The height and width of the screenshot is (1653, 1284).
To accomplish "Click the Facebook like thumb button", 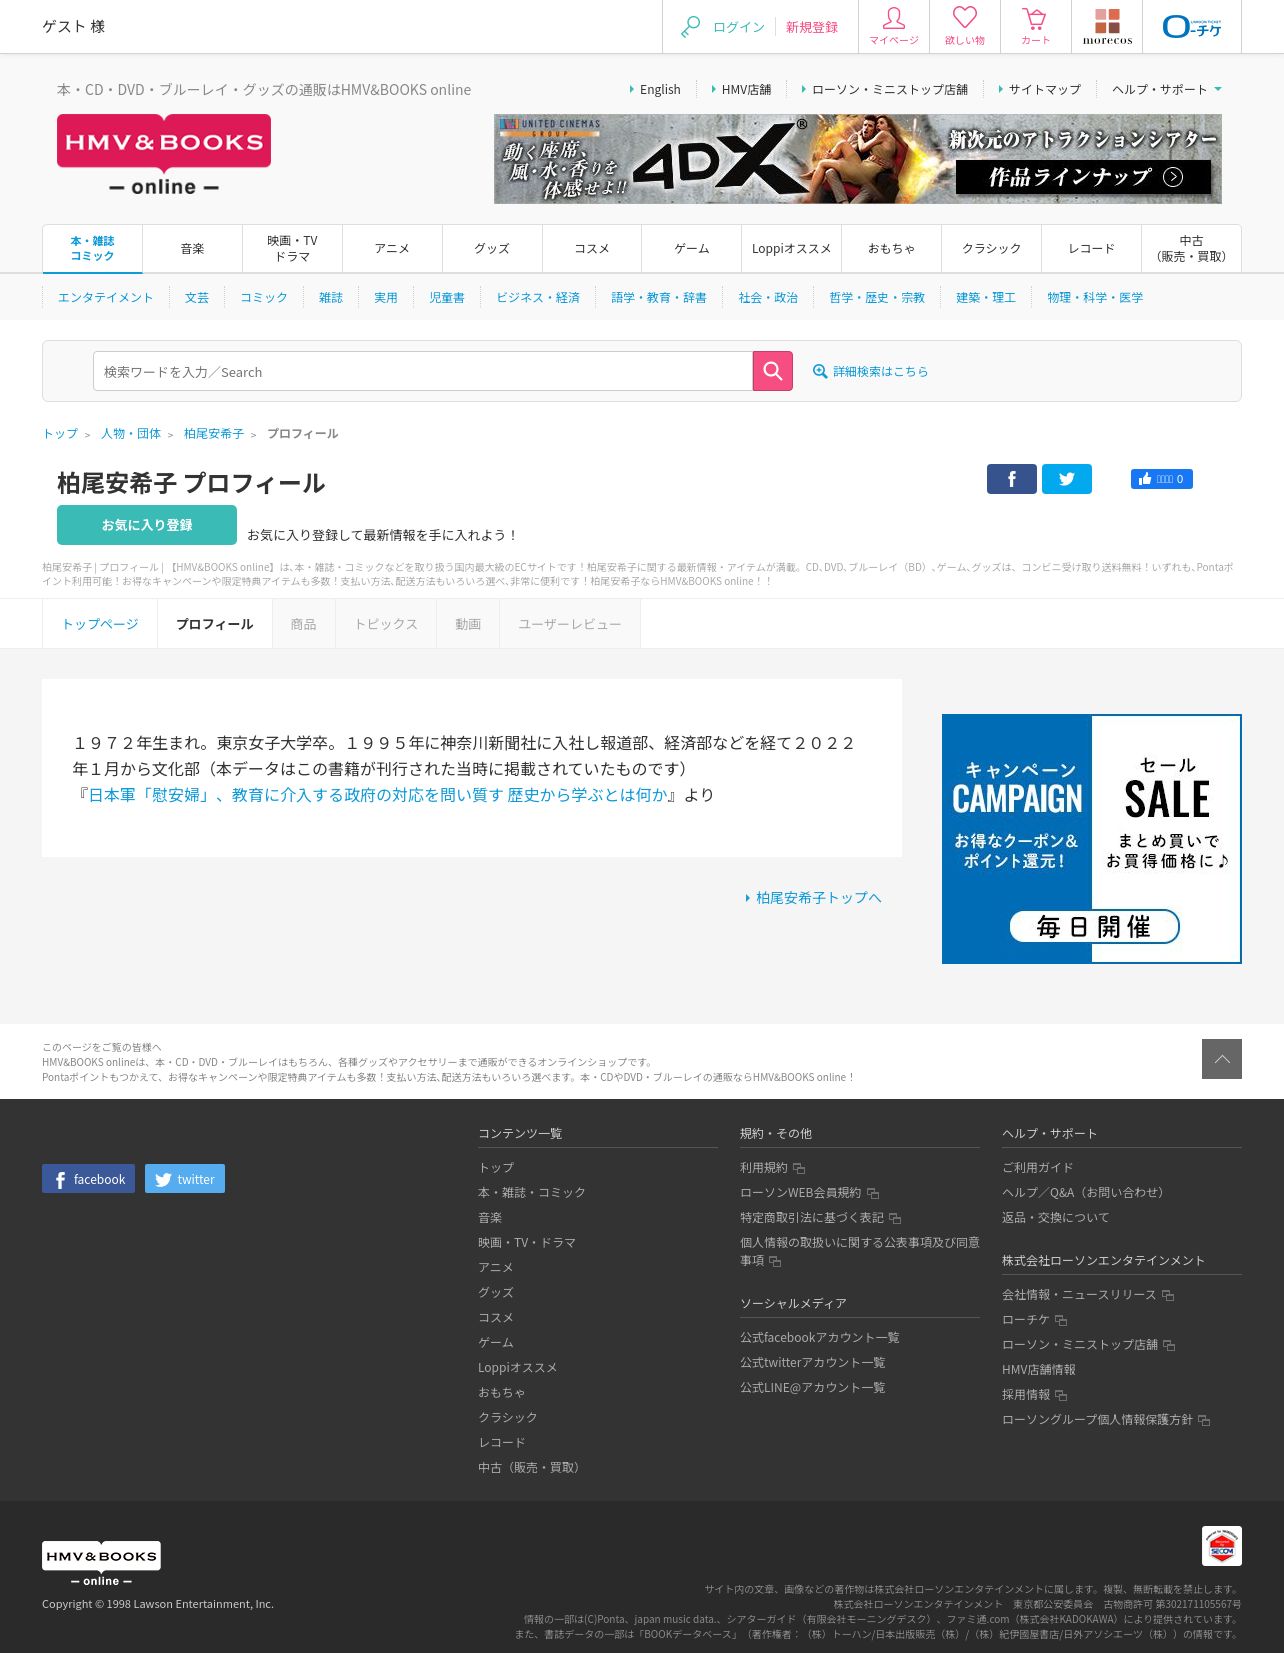I will [x=1161, y=479].
